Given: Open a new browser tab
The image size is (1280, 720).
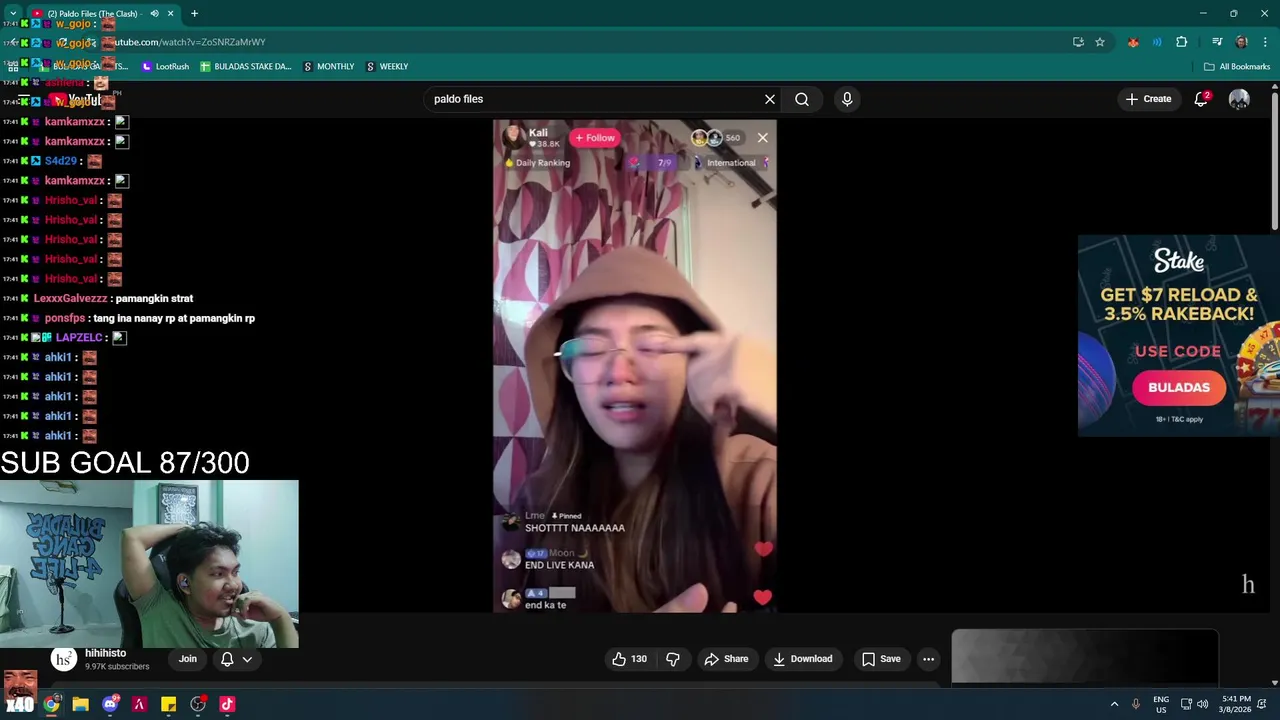Looking at the screenshot, I should (194, 13).
